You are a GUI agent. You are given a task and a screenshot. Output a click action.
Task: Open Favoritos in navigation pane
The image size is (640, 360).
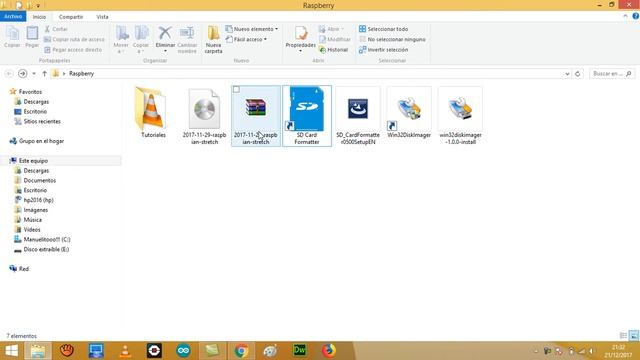(30, 92)
